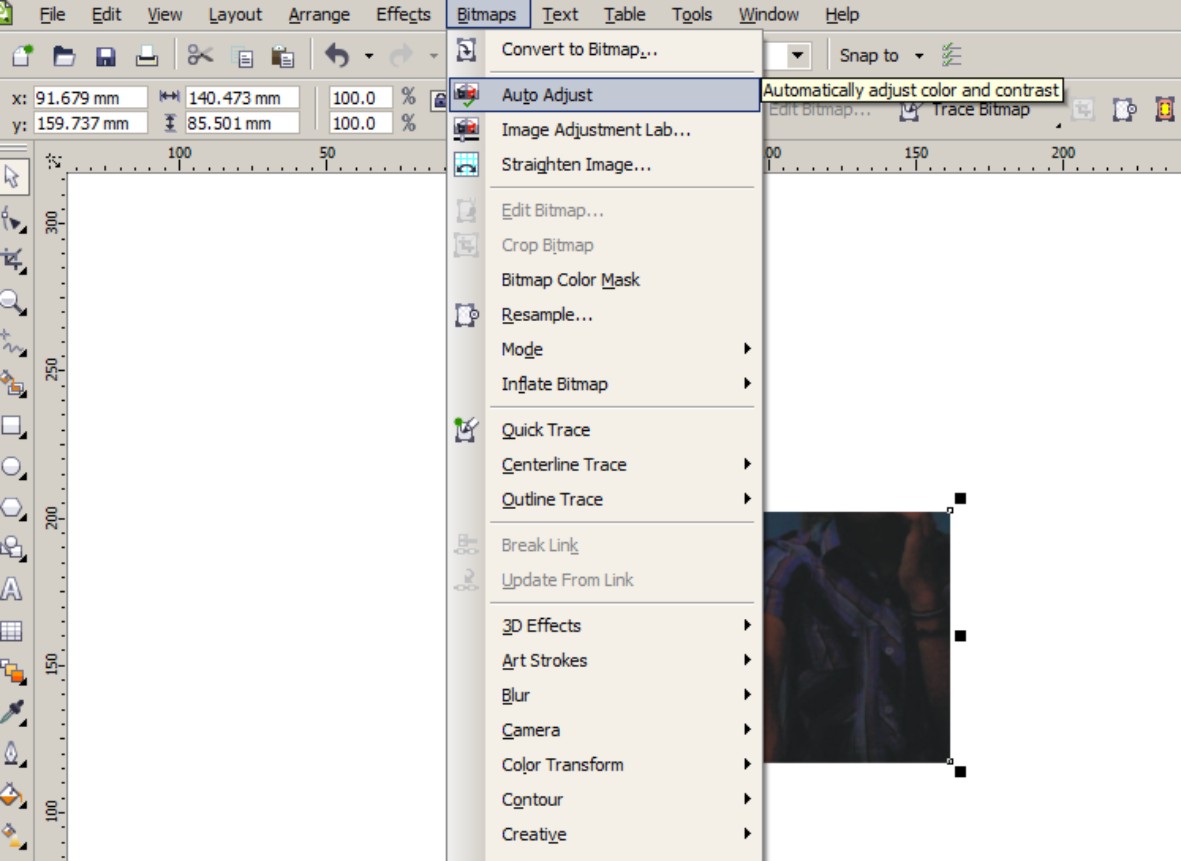The image size is (1181, 861).
Task: Click the Paste clipboard icon
Action: click(x=282, y=56)
